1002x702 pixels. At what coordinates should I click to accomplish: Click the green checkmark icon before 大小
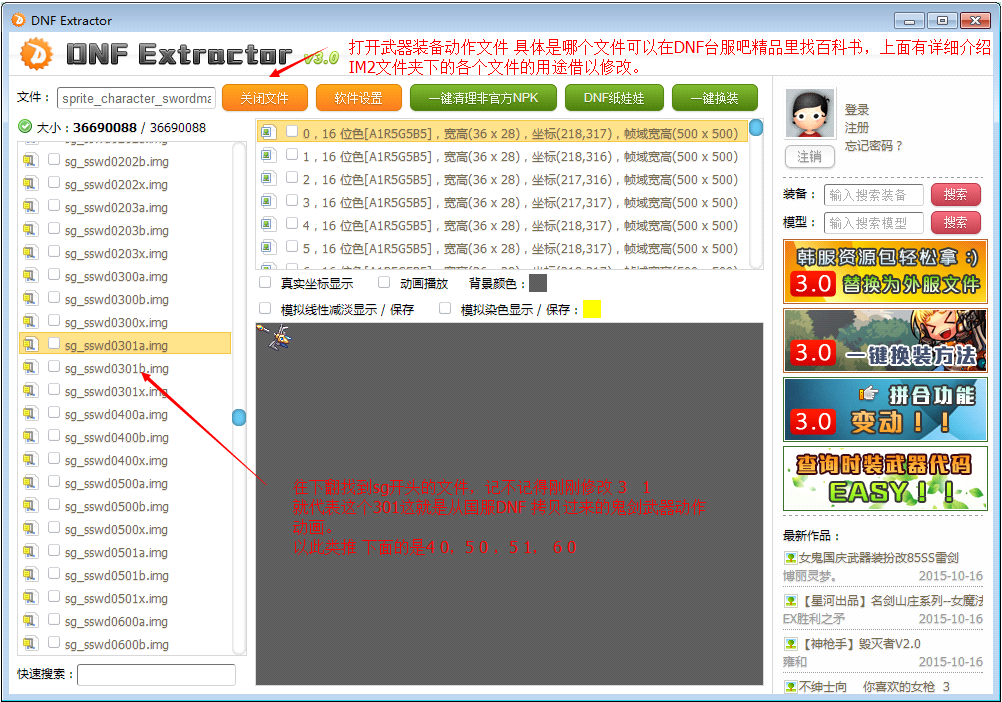tap(24, 127)
